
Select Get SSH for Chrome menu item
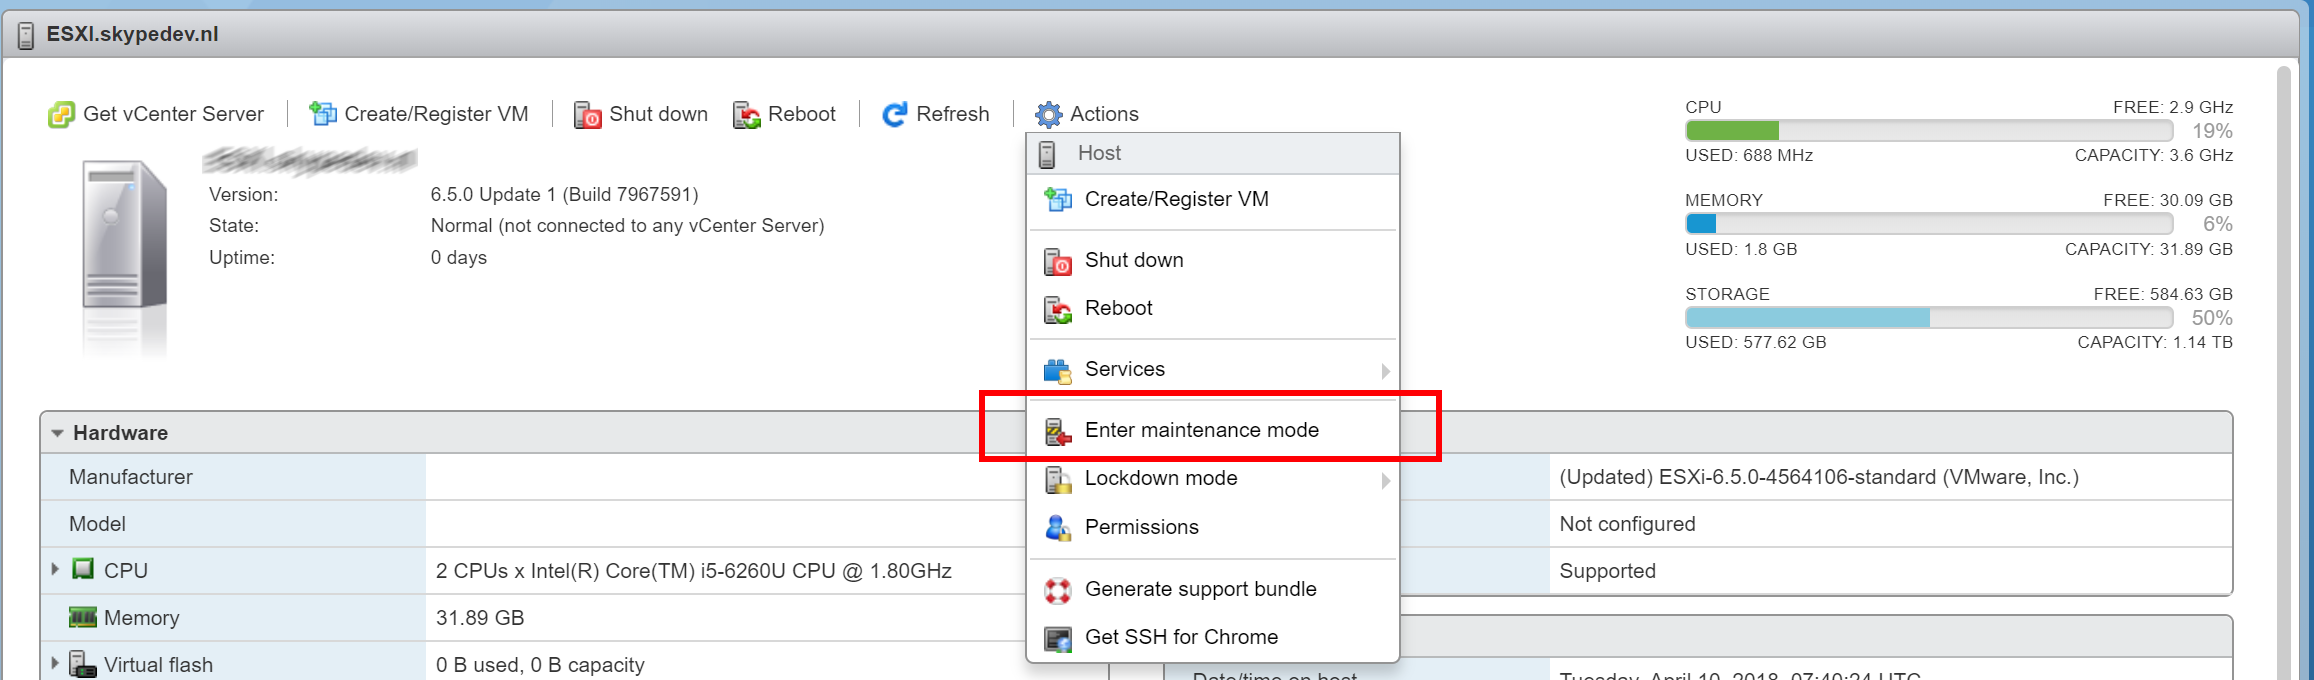pos(1212,637)
